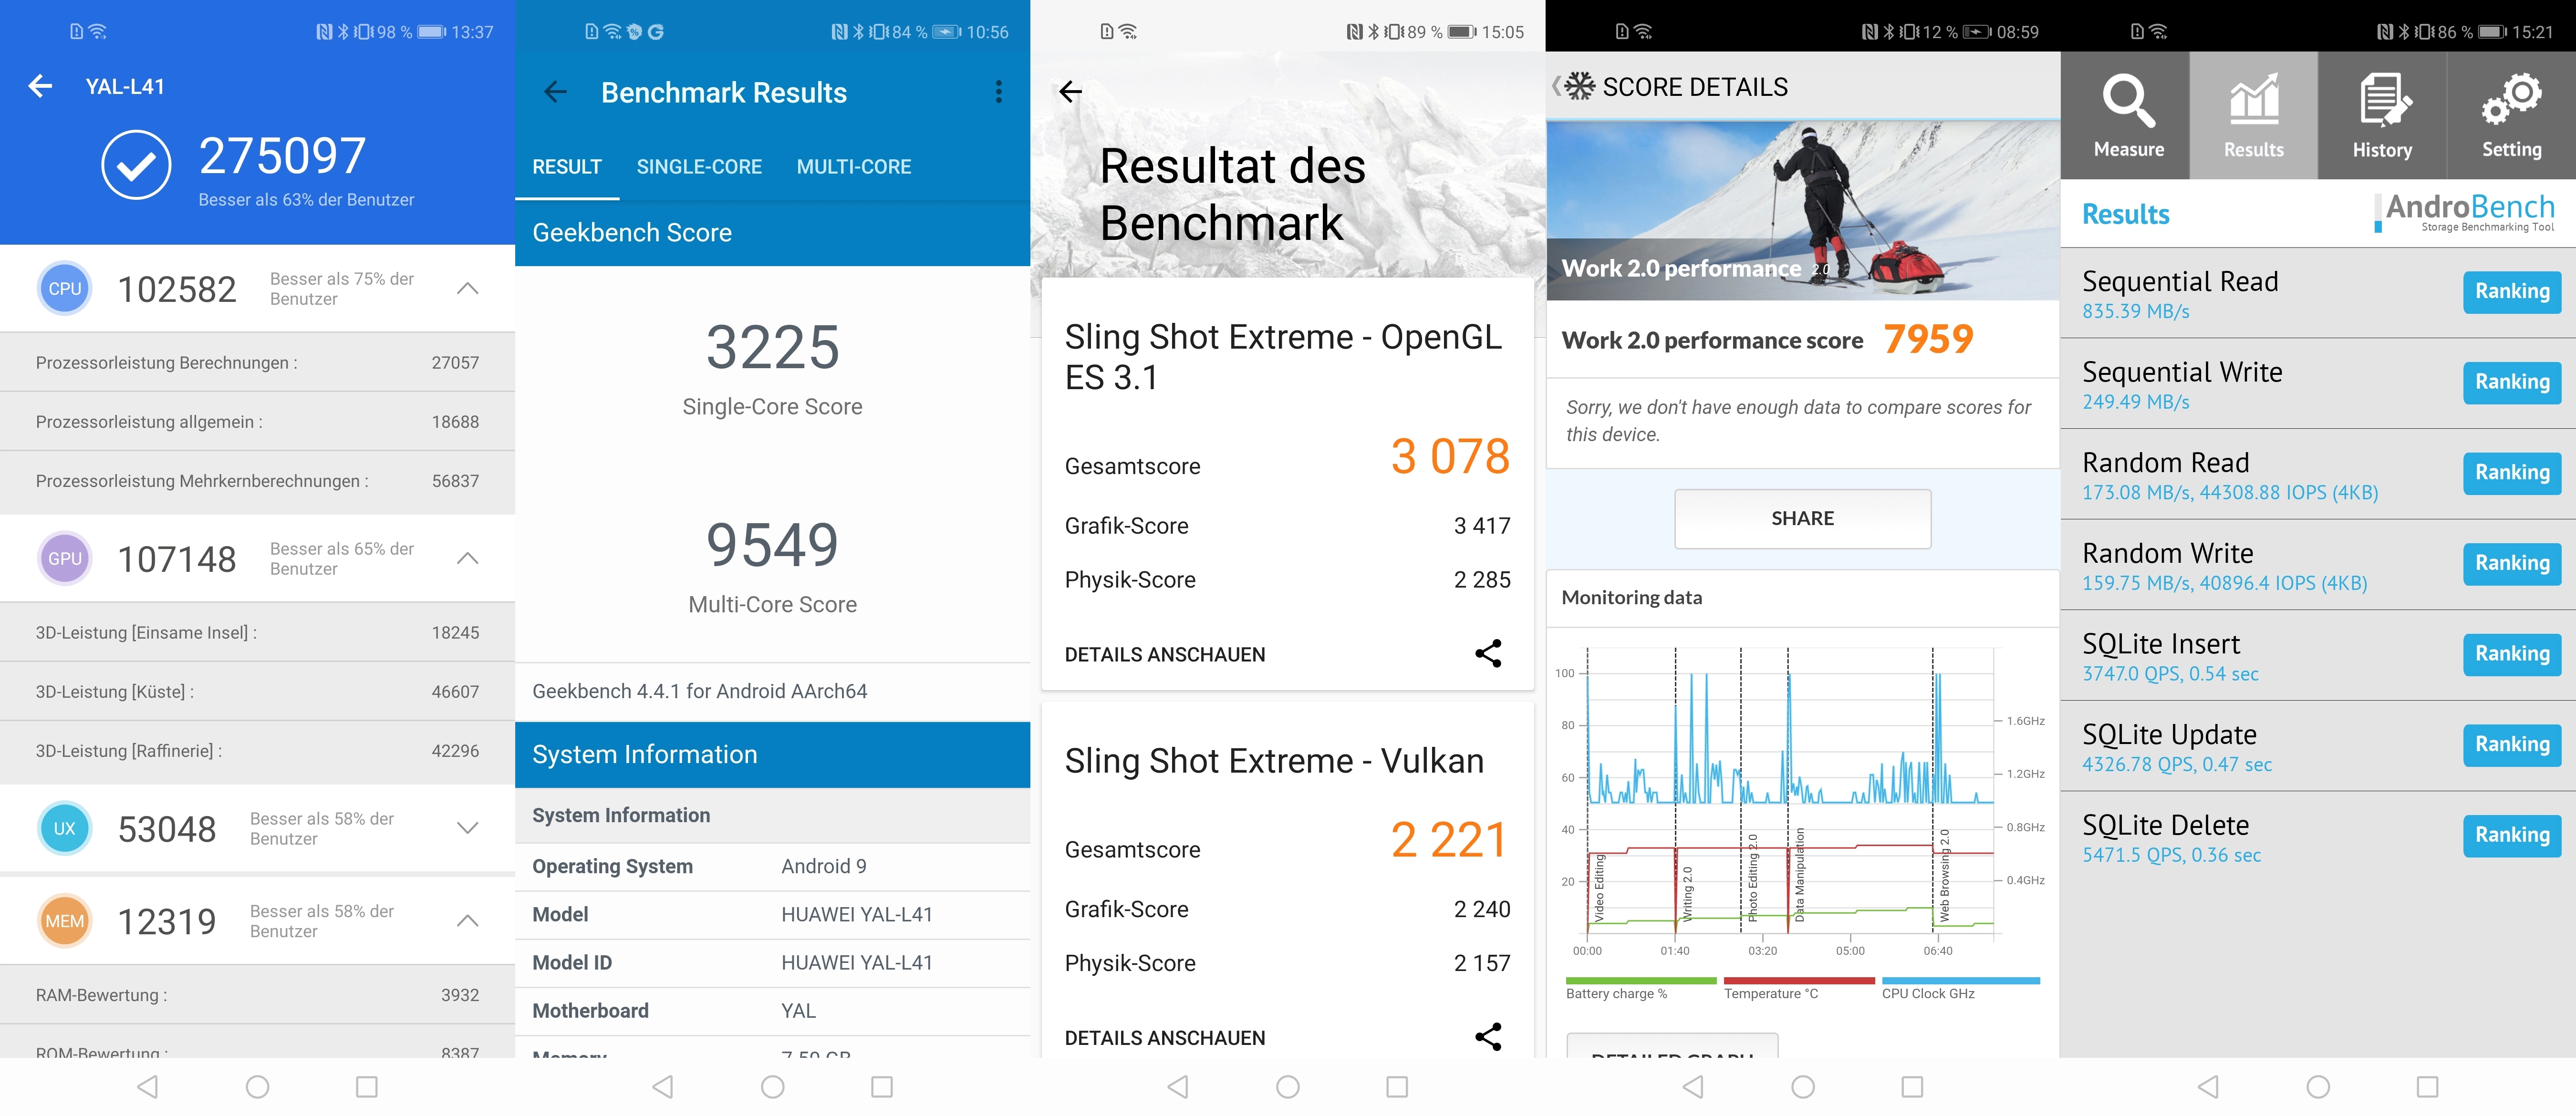2576x1116 pixels.
Task: Switch to the MULTI-CORE tab
Action: [x=854, y=167]
